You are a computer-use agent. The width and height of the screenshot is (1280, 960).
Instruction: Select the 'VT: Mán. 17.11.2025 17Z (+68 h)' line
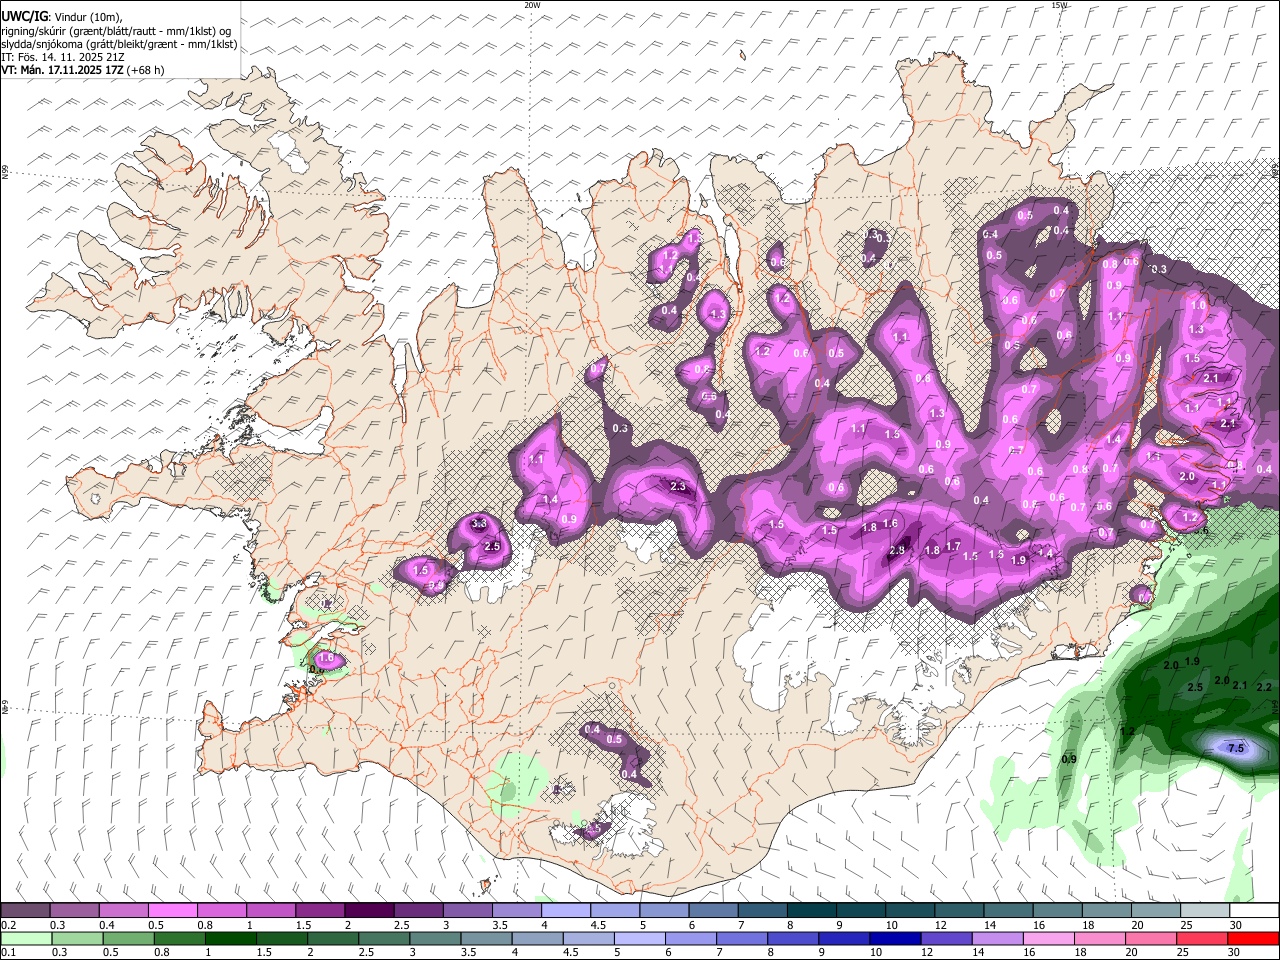click(x=83, y=70)
